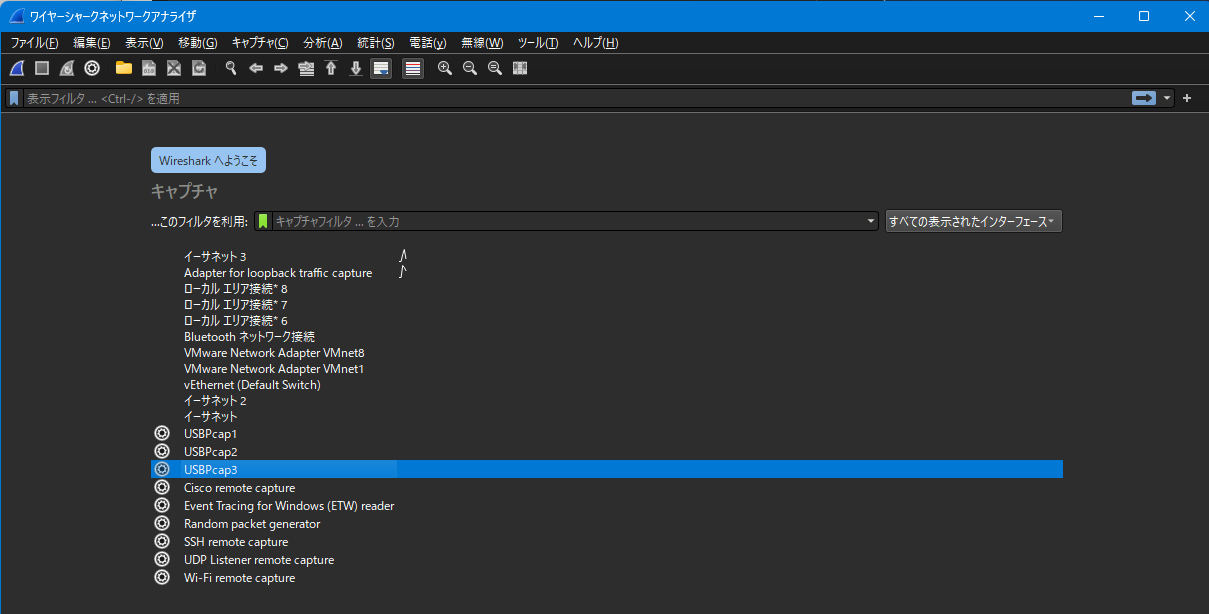Add a display filter button with plus
The width and height of the screenshot is (1209, 614).
(x=1187, y=98)
